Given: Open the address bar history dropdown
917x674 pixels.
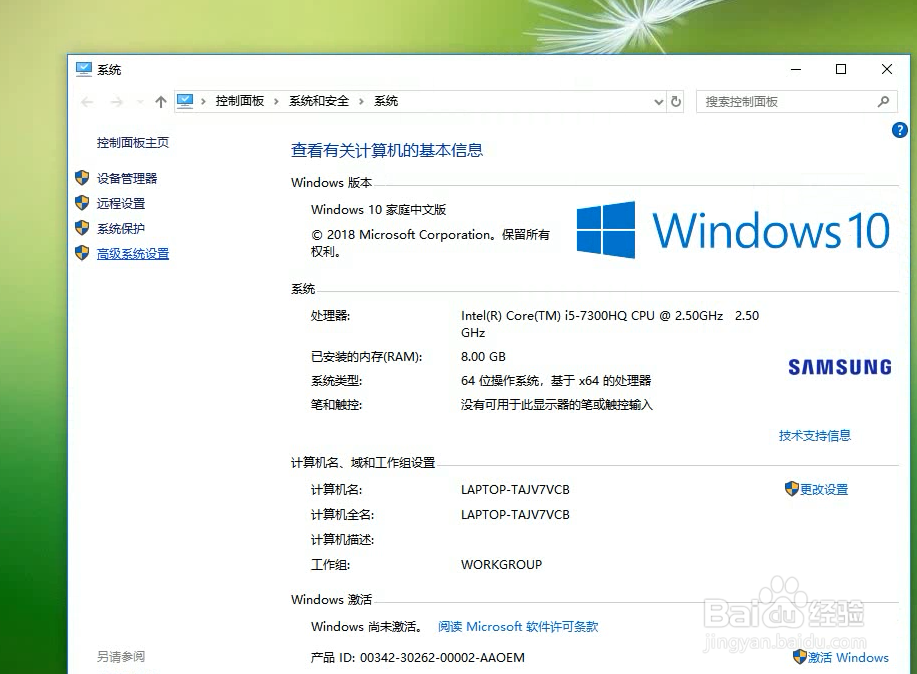Looking at the screenshot, I should pyautogui.click(x=659, y=102).
